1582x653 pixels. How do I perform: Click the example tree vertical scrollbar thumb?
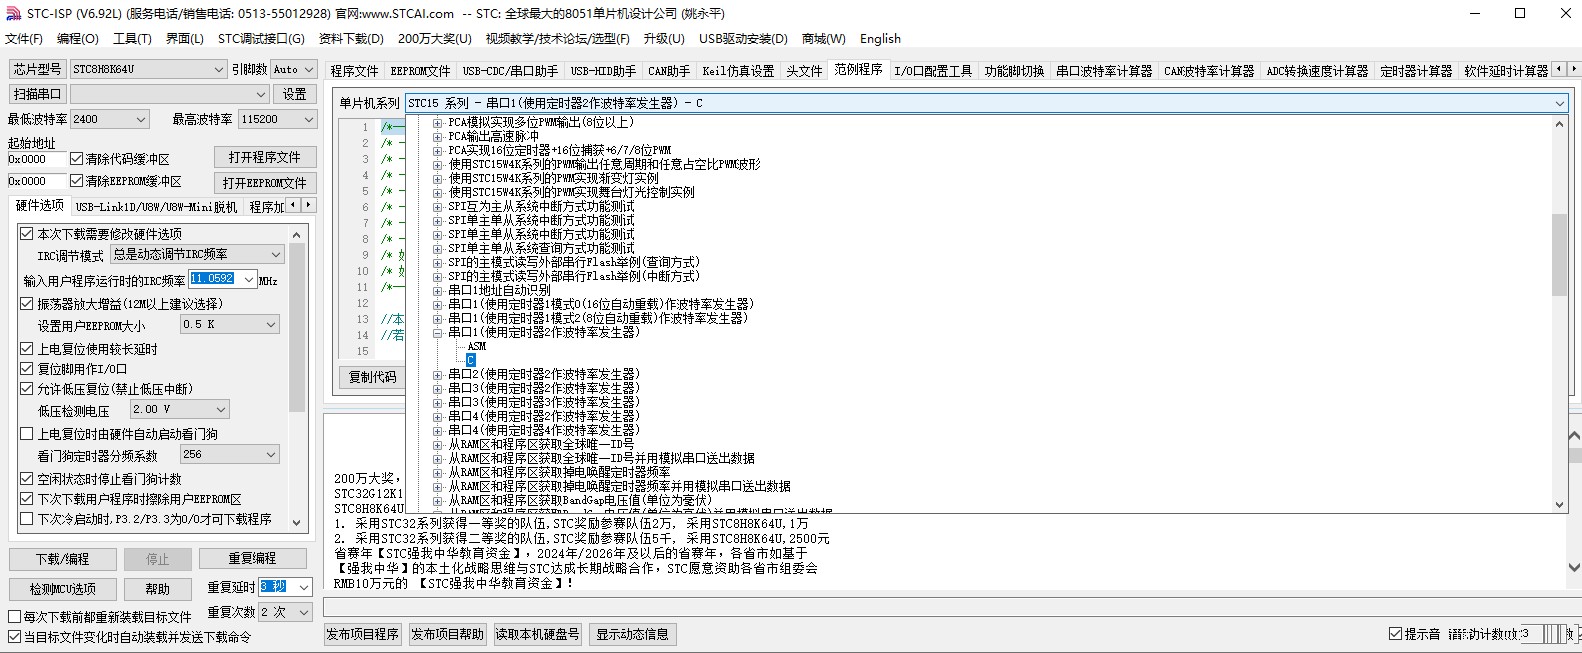tap(1559, 255)
